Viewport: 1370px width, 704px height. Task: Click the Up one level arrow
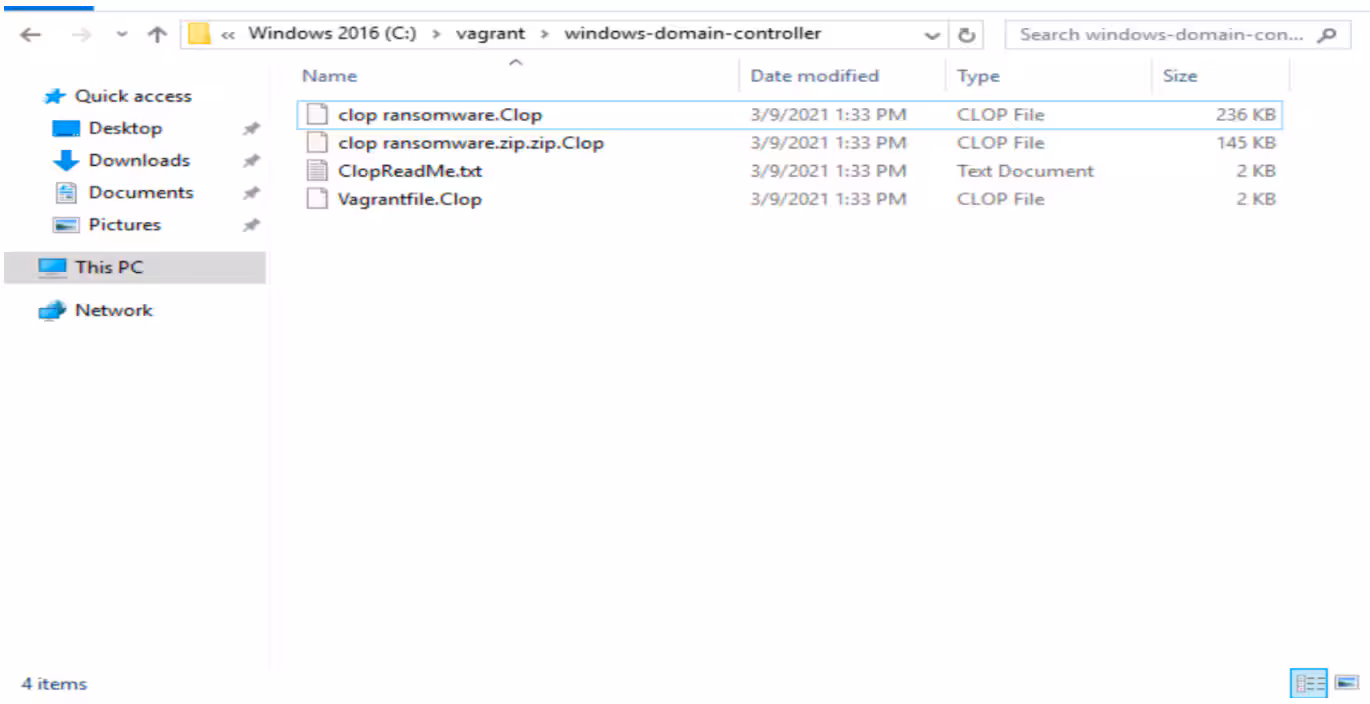(x=157, y=34)
